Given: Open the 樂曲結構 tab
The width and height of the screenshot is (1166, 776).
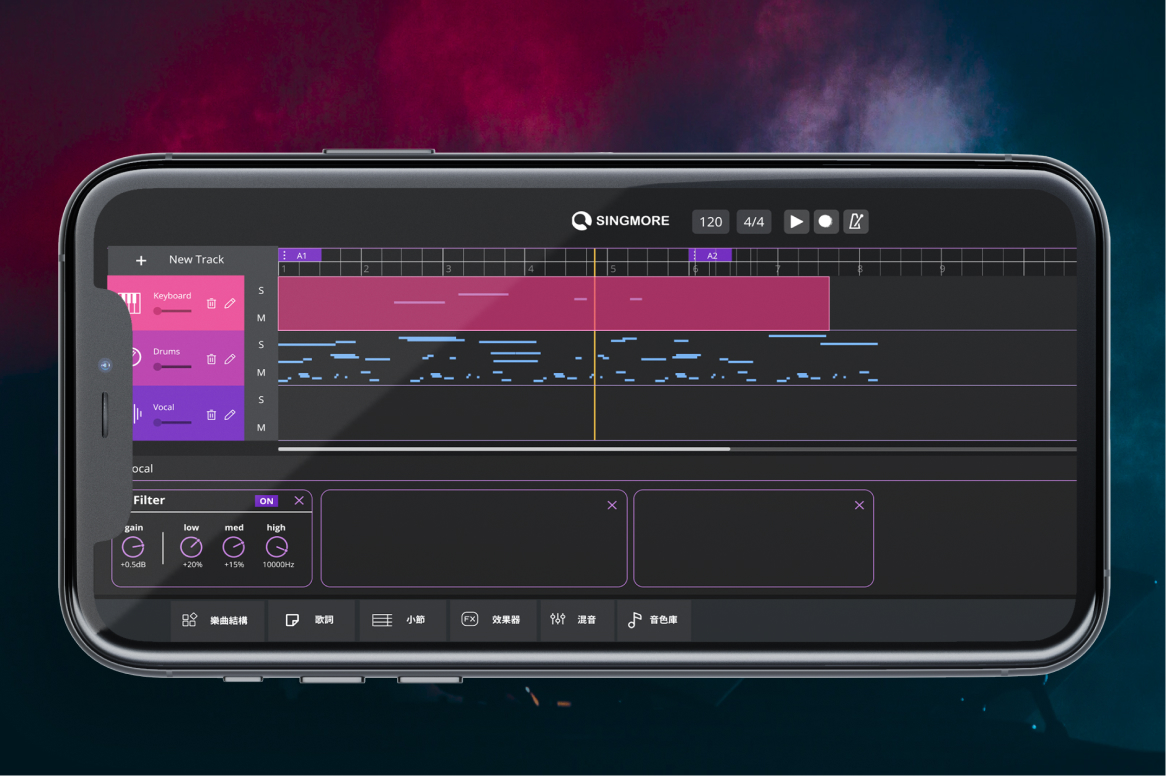Looking at the screenshot, I should [216, 620].
